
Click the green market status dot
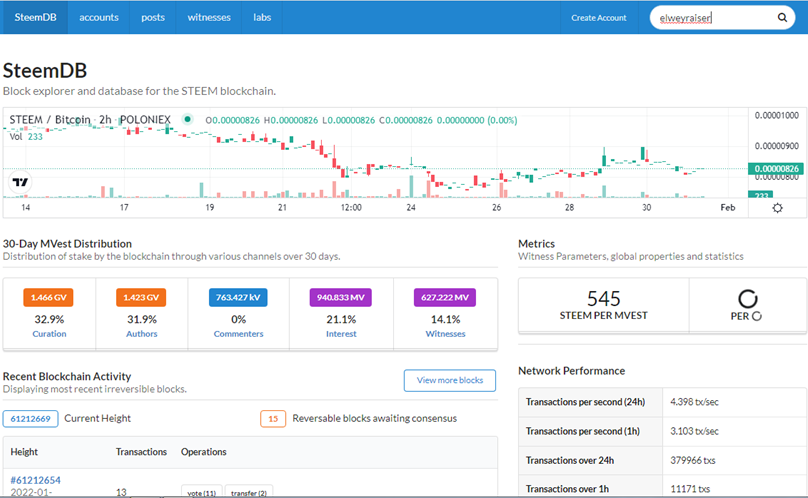tap(188, 119)
